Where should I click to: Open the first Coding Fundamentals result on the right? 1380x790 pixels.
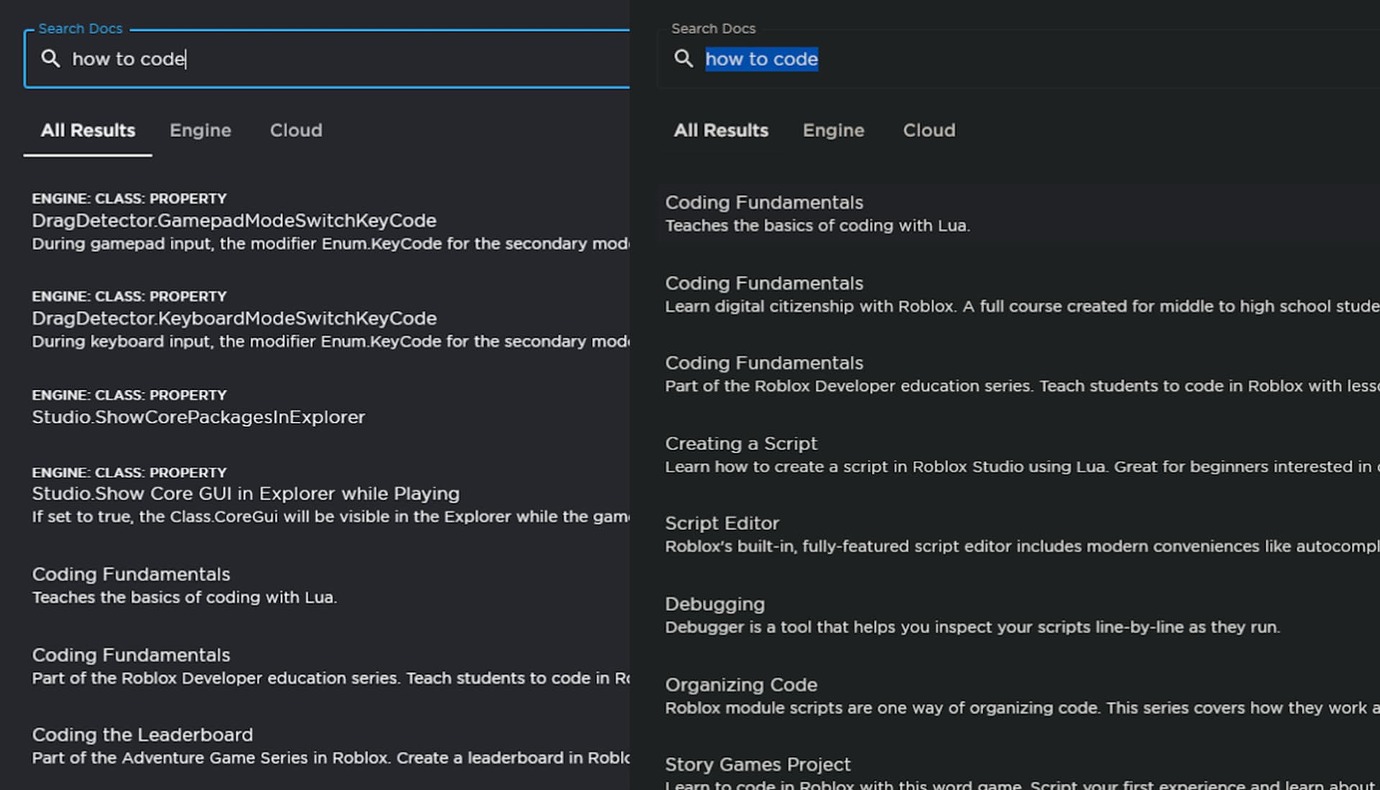click(x=764, y=202)
